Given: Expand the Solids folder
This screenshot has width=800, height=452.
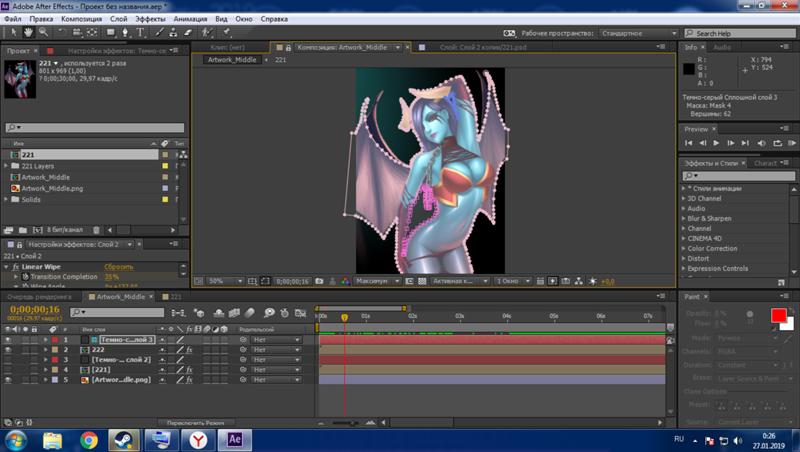Looking at the screenshot, I should [x=6, y=199].
